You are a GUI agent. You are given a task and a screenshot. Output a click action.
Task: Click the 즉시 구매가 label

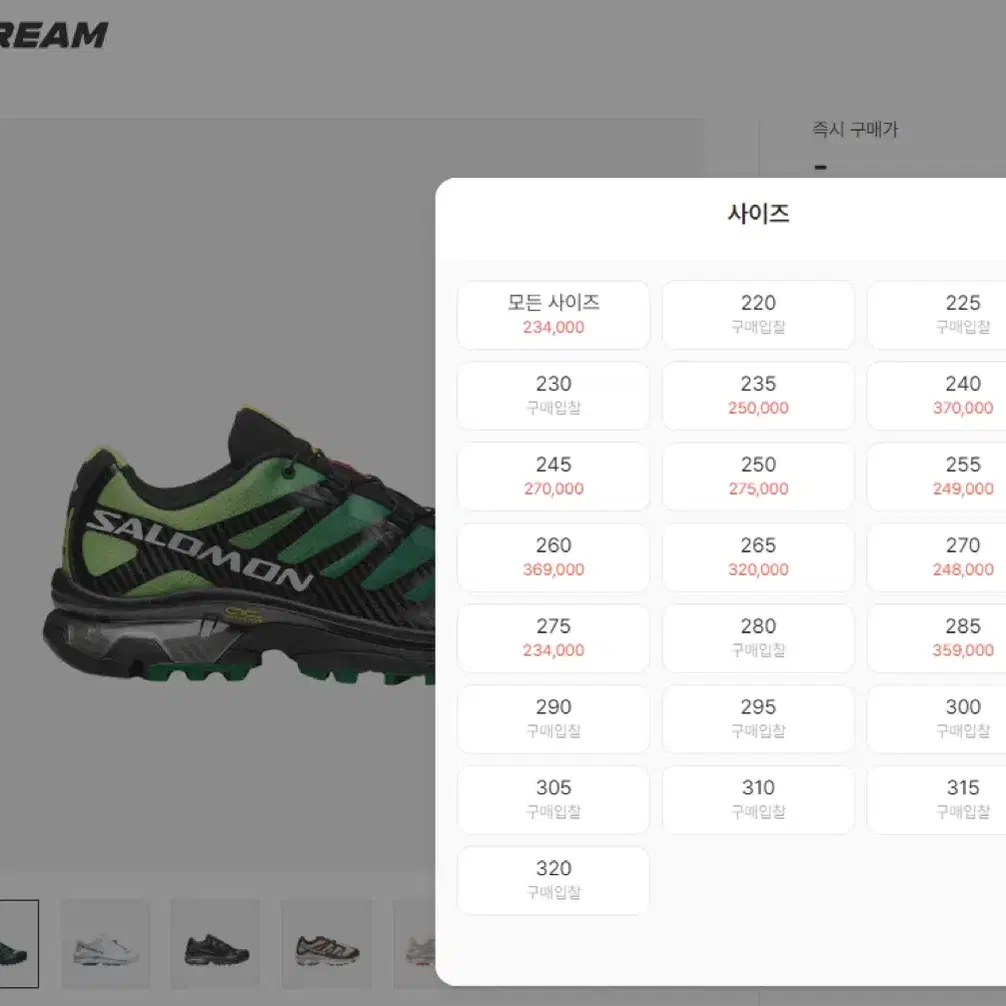(855, 130)
